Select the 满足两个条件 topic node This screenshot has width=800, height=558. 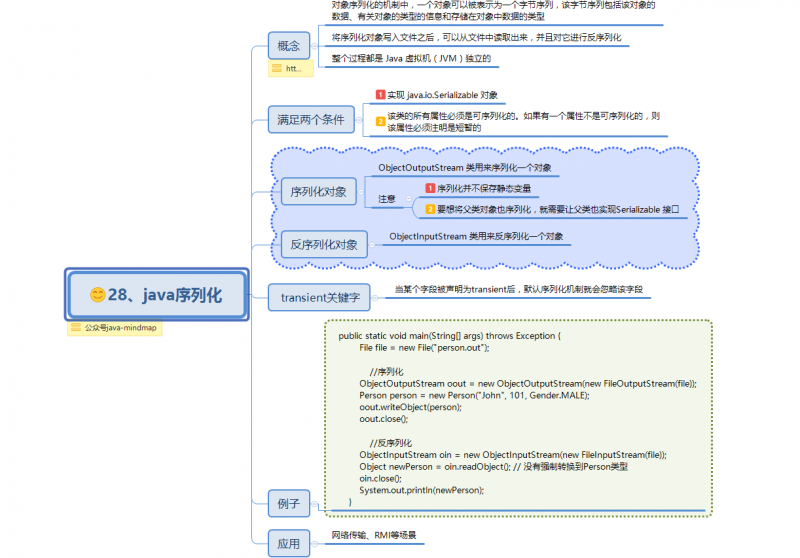pyautogui.click(x=310, y=121)
